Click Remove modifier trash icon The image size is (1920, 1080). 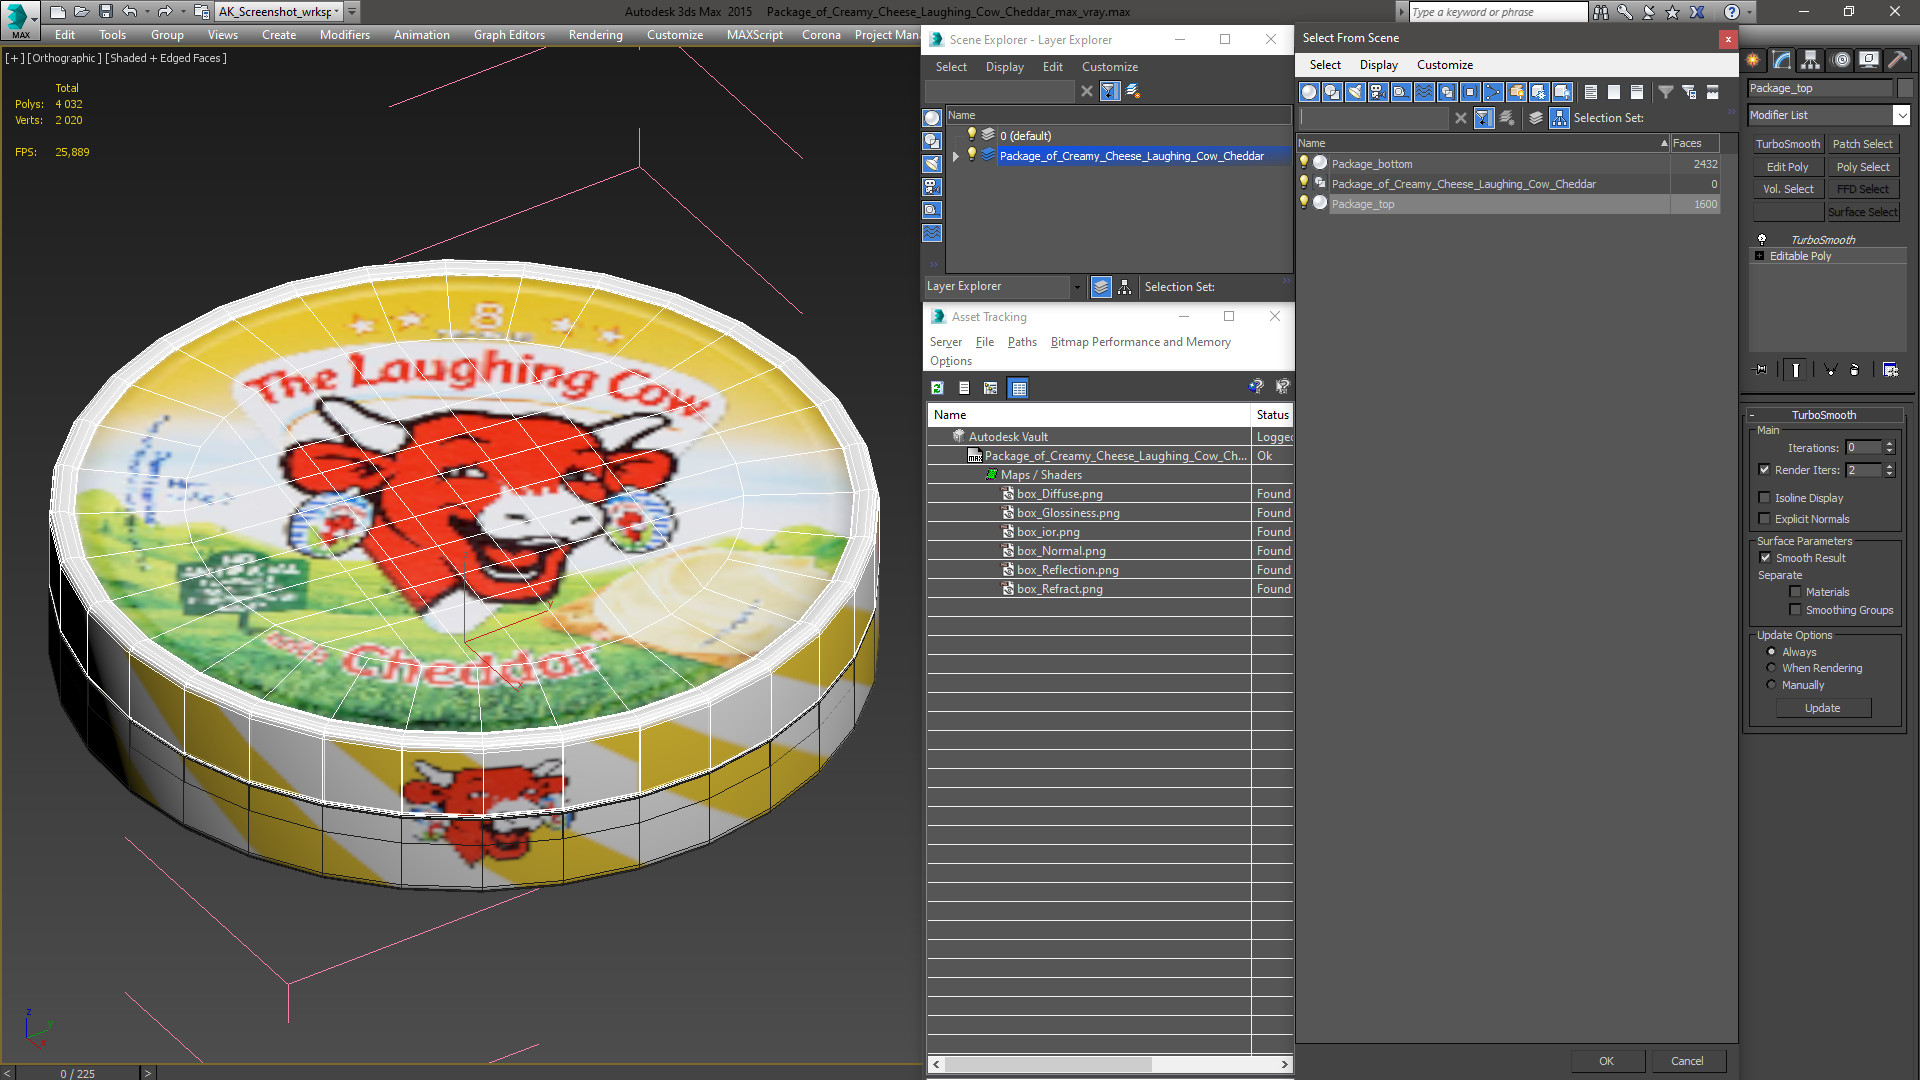pos(1855,370)
